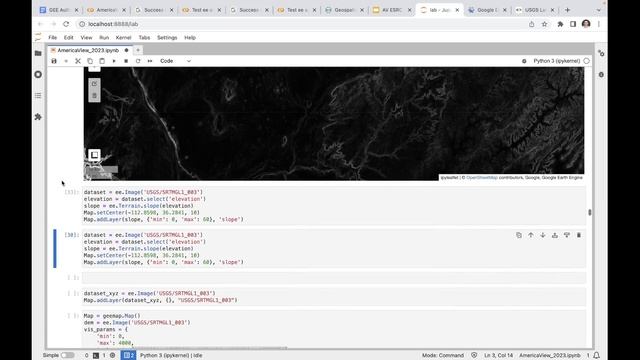Open the Run menu
The height and width of the screenshot is (360, 640).
tap(104, 38)
